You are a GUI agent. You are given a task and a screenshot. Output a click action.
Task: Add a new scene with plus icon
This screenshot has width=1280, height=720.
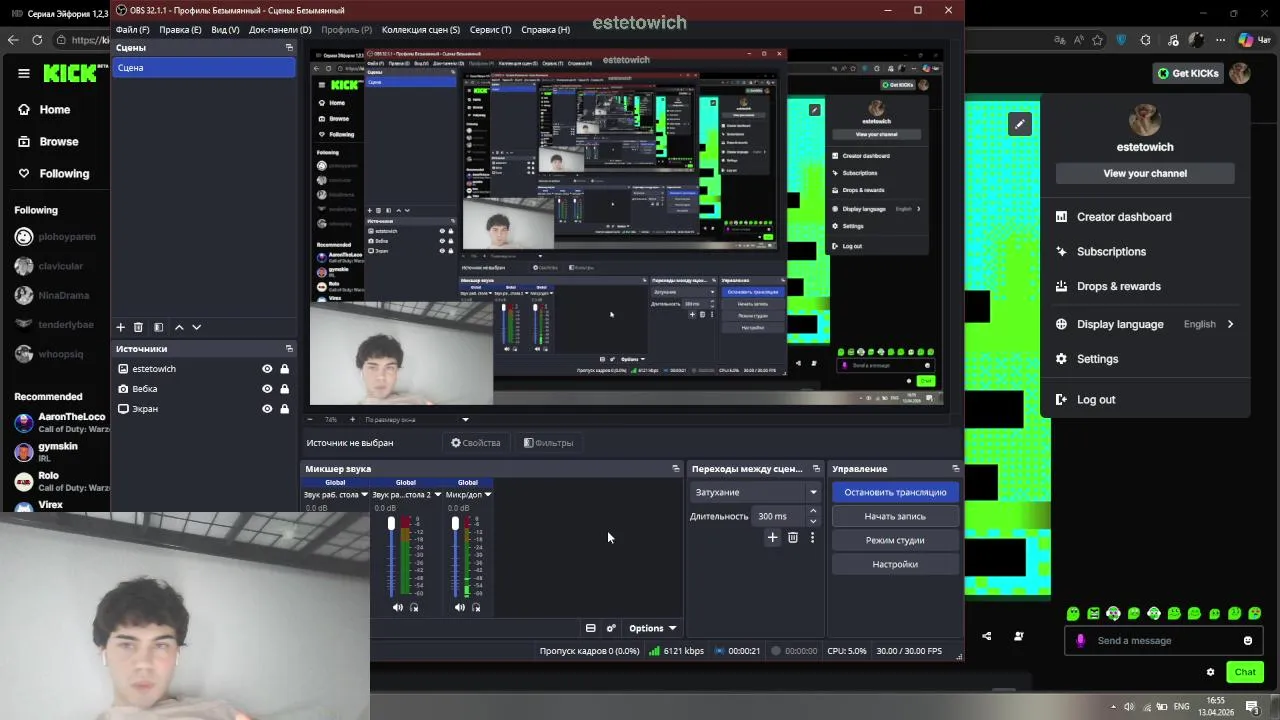[x=121, y=327]
